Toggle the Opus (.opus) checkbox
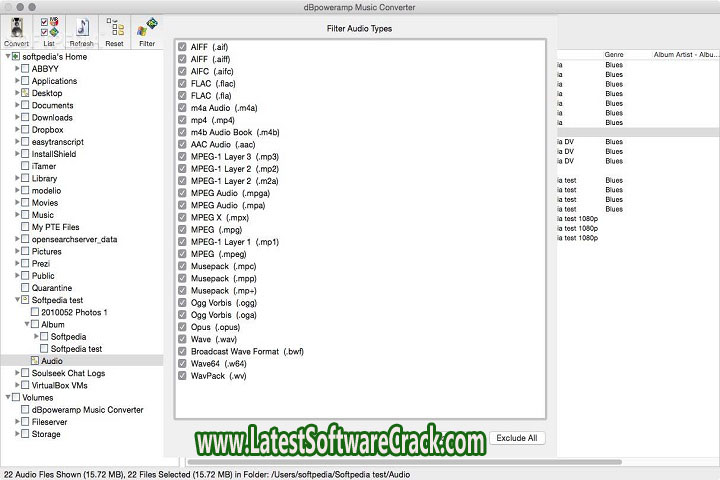720x480 pixels. [x=182, y=327]
